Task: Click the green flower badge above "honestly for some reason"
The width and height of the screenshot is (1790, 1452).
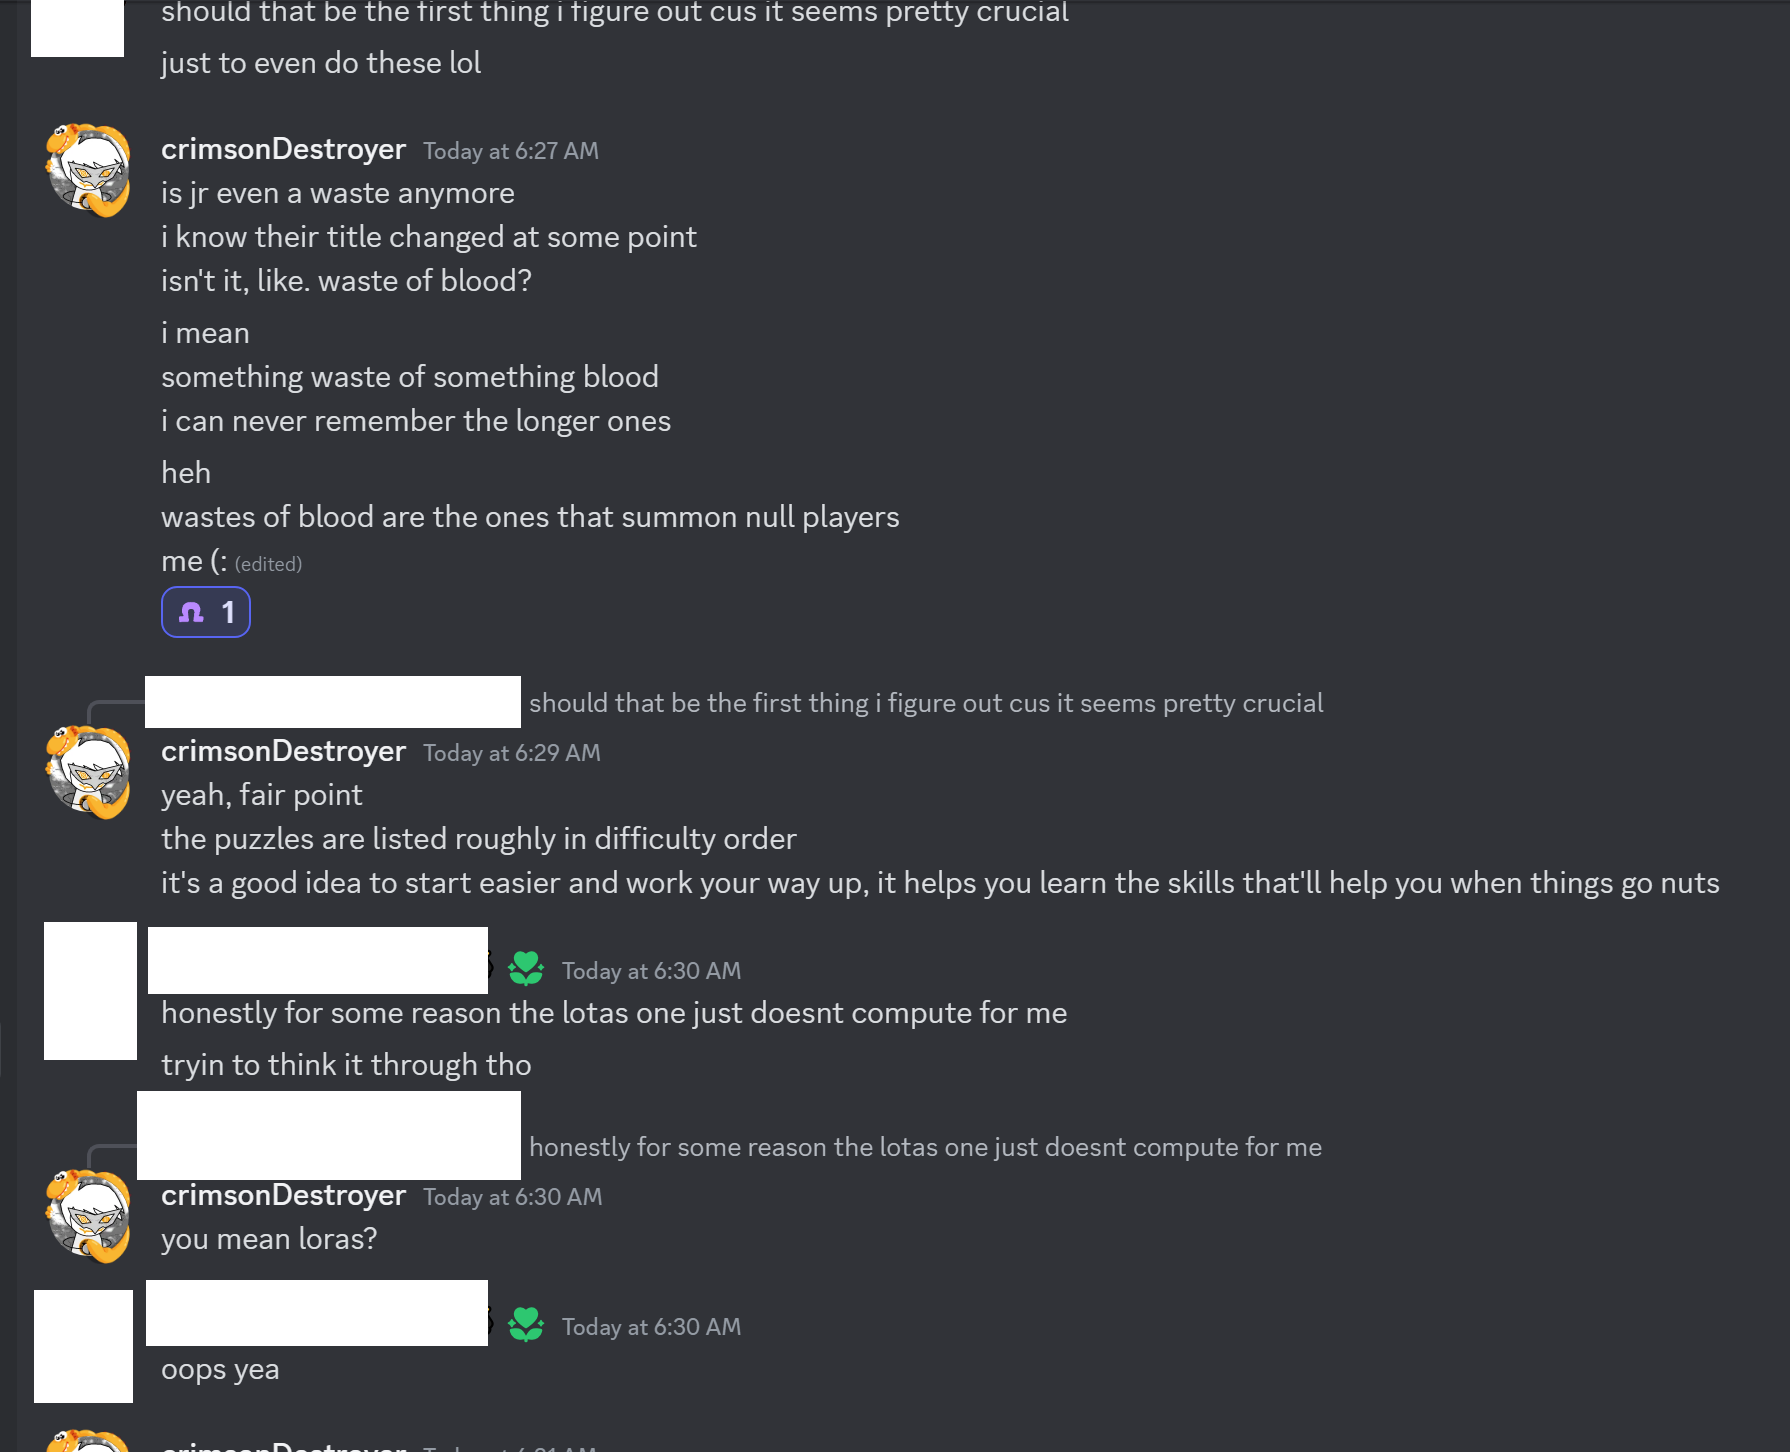Action: tap(526, 968)
